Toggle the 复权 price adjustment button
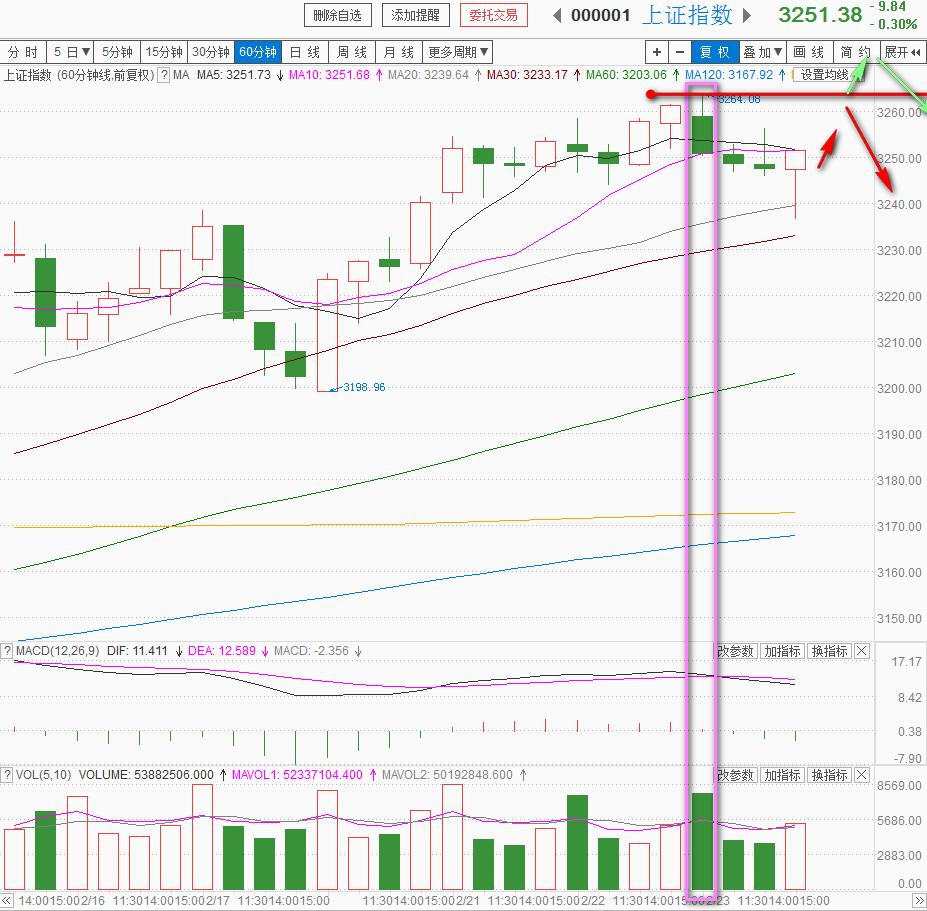Image resolution: width=927 pixels, height=911 pixels. (x=715, y=52)
